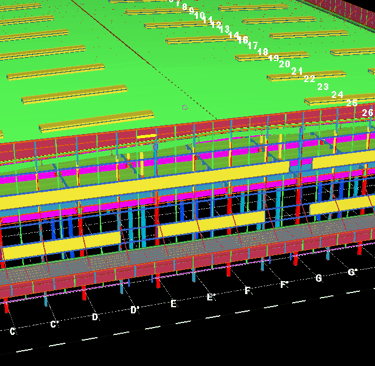Select grid label "G'"
375x366 pixels.
pos(353,272)
